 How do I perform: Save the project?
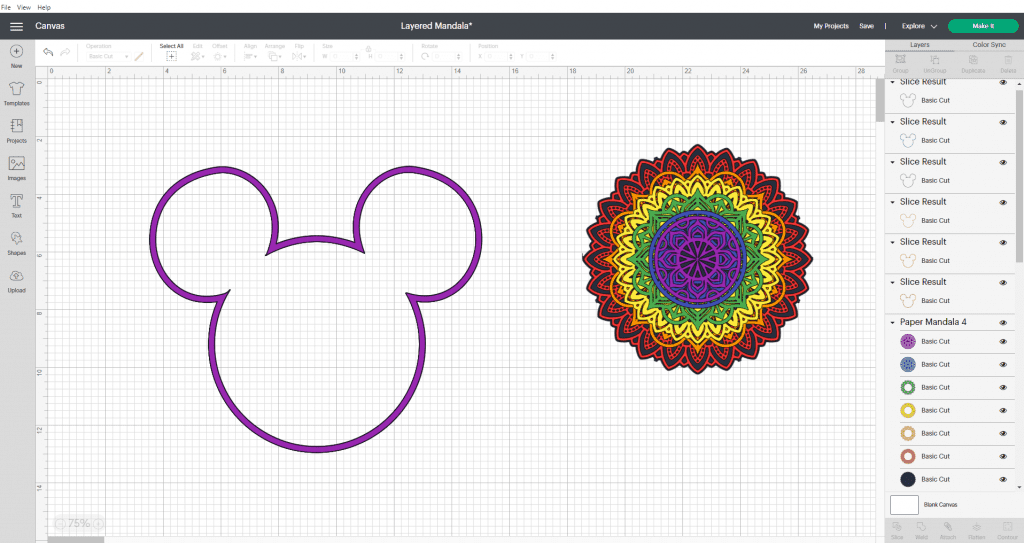click(867, 26)
